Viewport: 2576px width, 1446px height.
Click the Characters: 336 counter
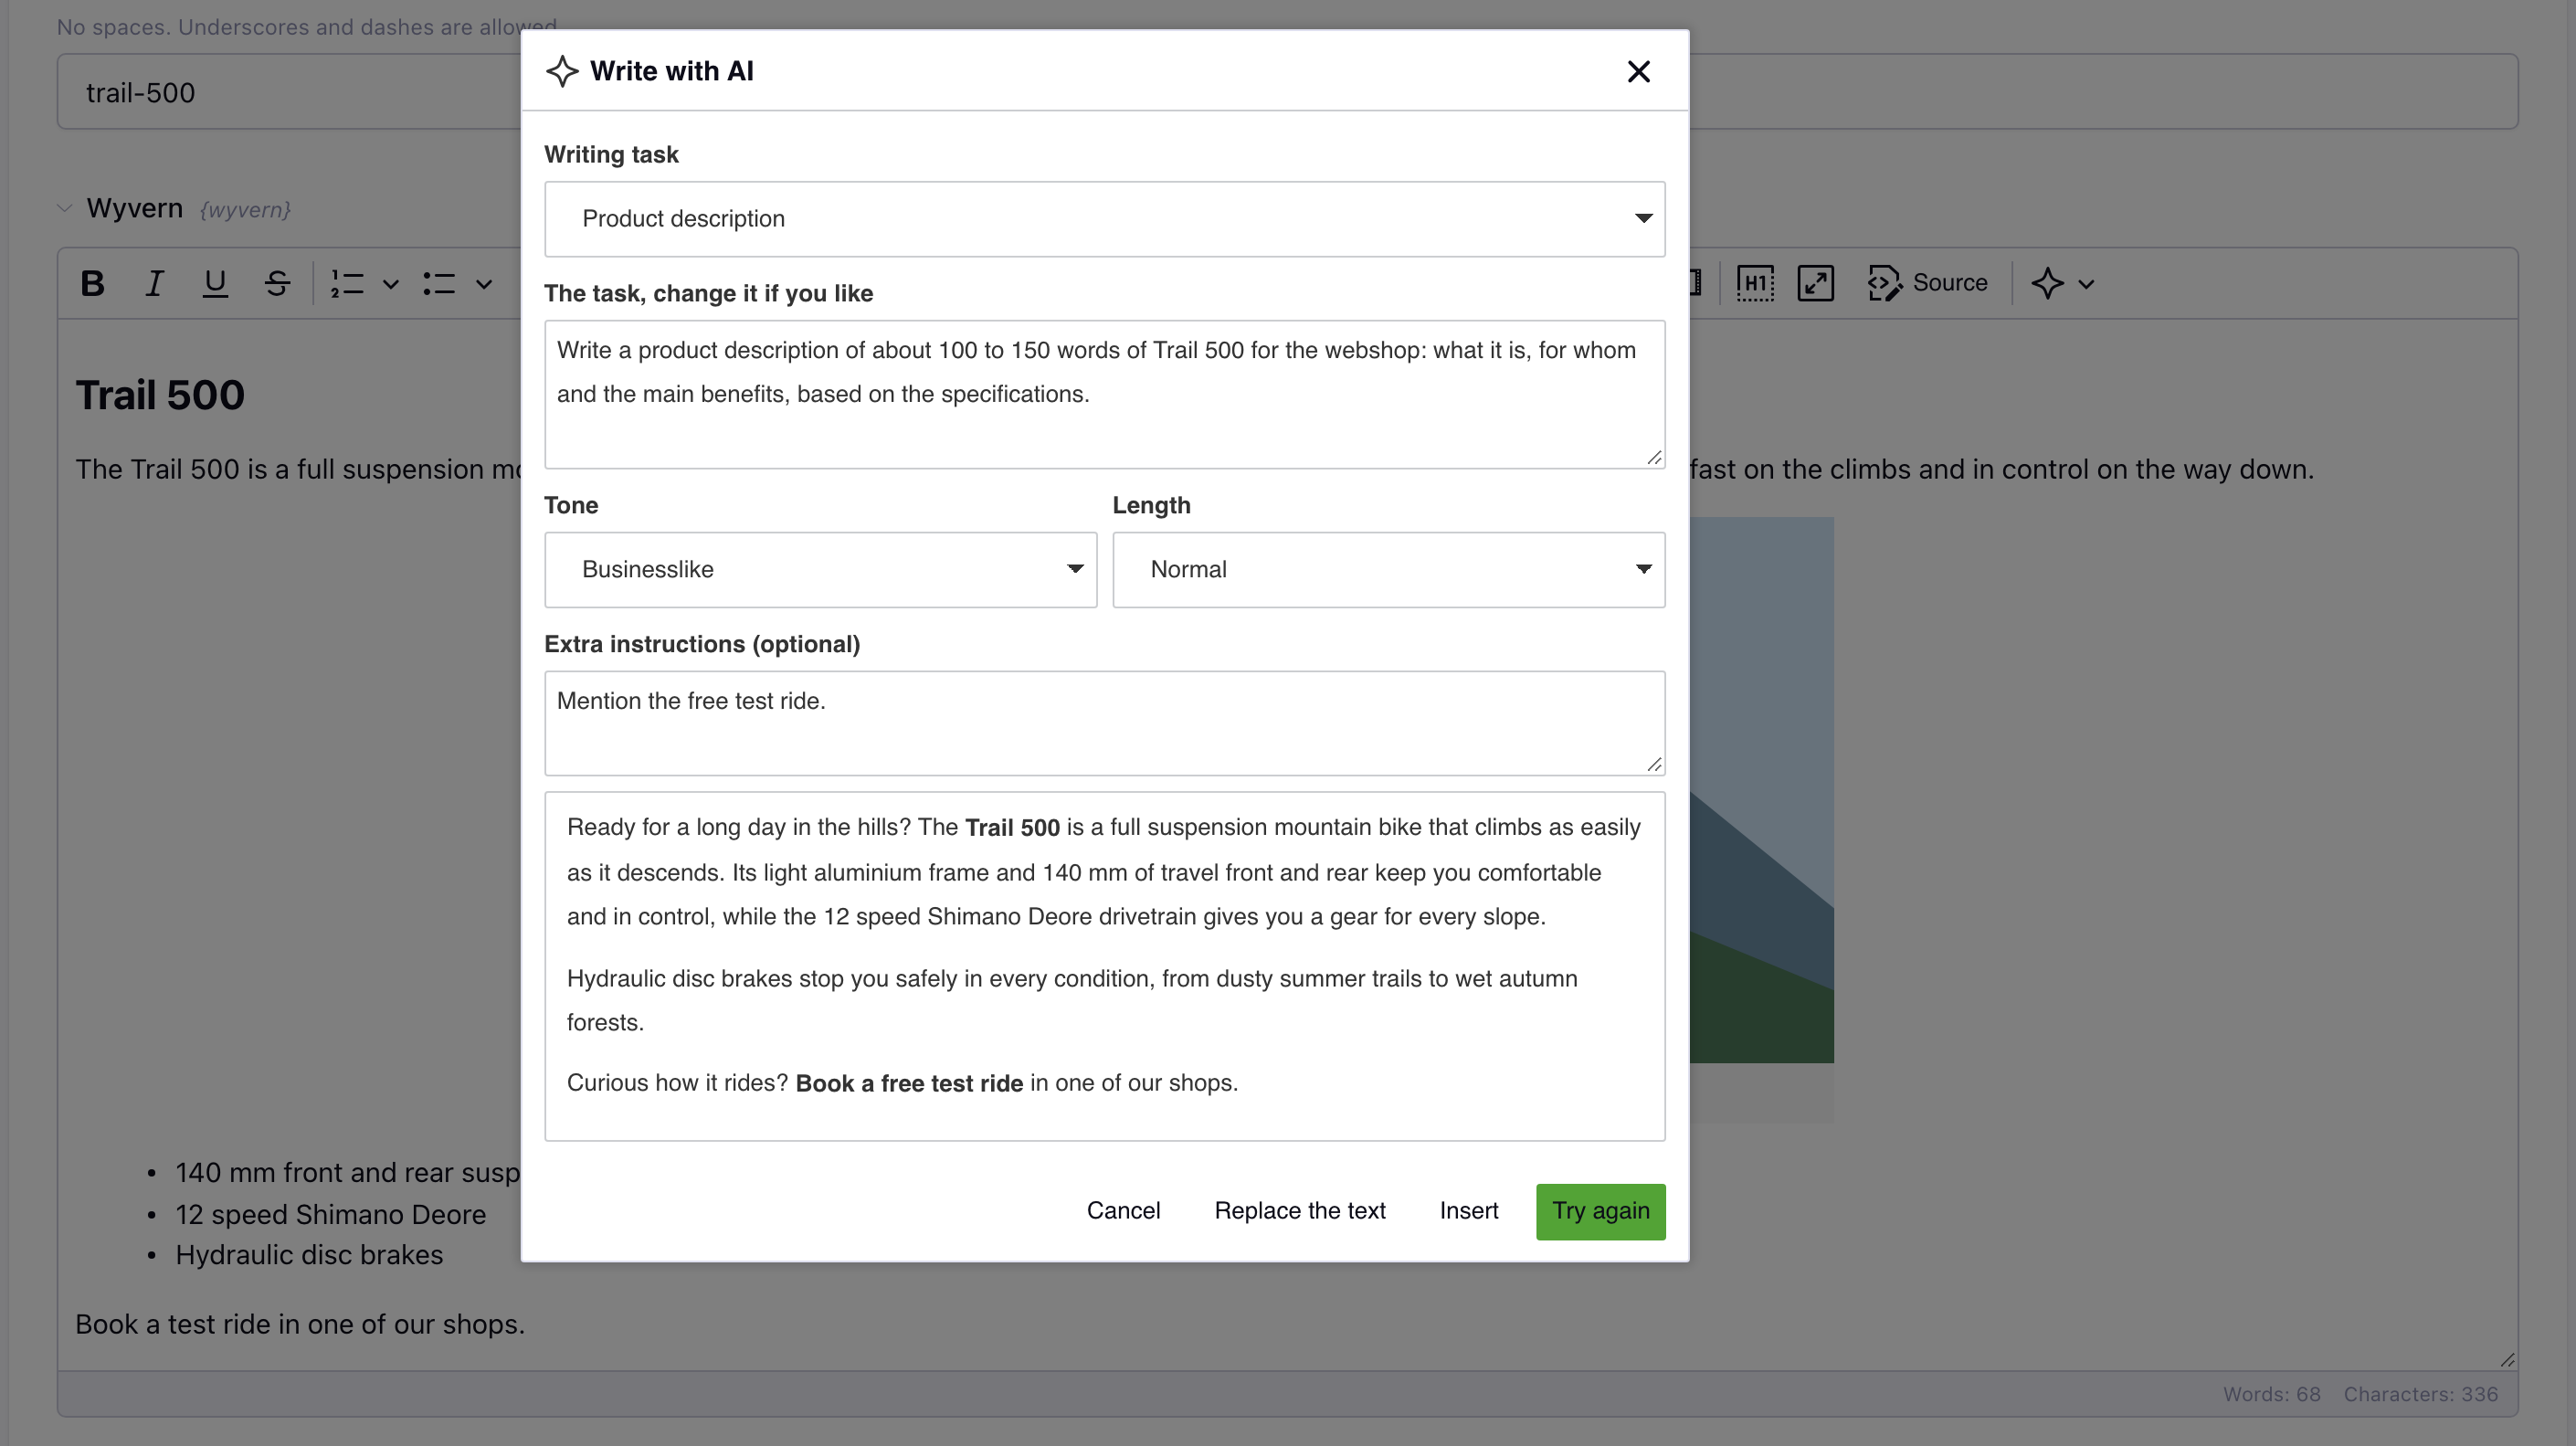2420,1395
